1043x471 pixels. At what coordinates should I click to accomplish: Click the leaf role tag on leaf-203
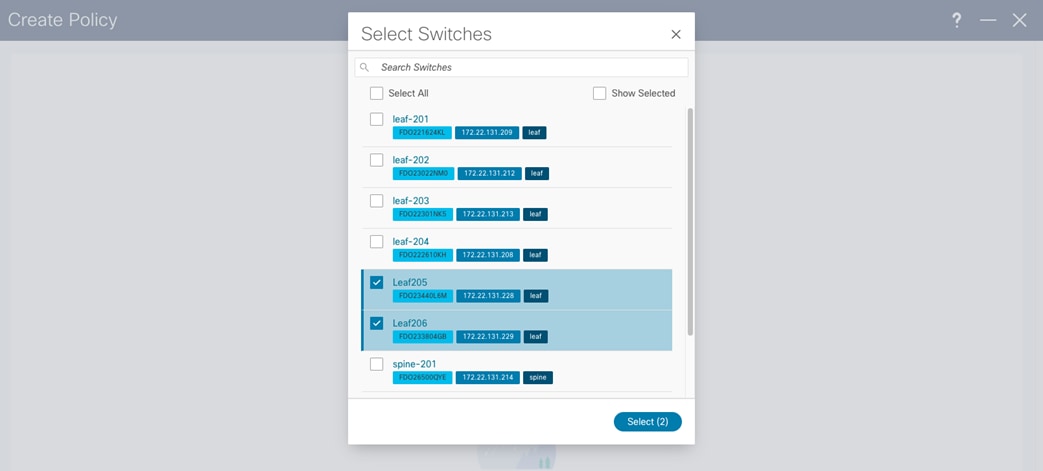(535, 214)
